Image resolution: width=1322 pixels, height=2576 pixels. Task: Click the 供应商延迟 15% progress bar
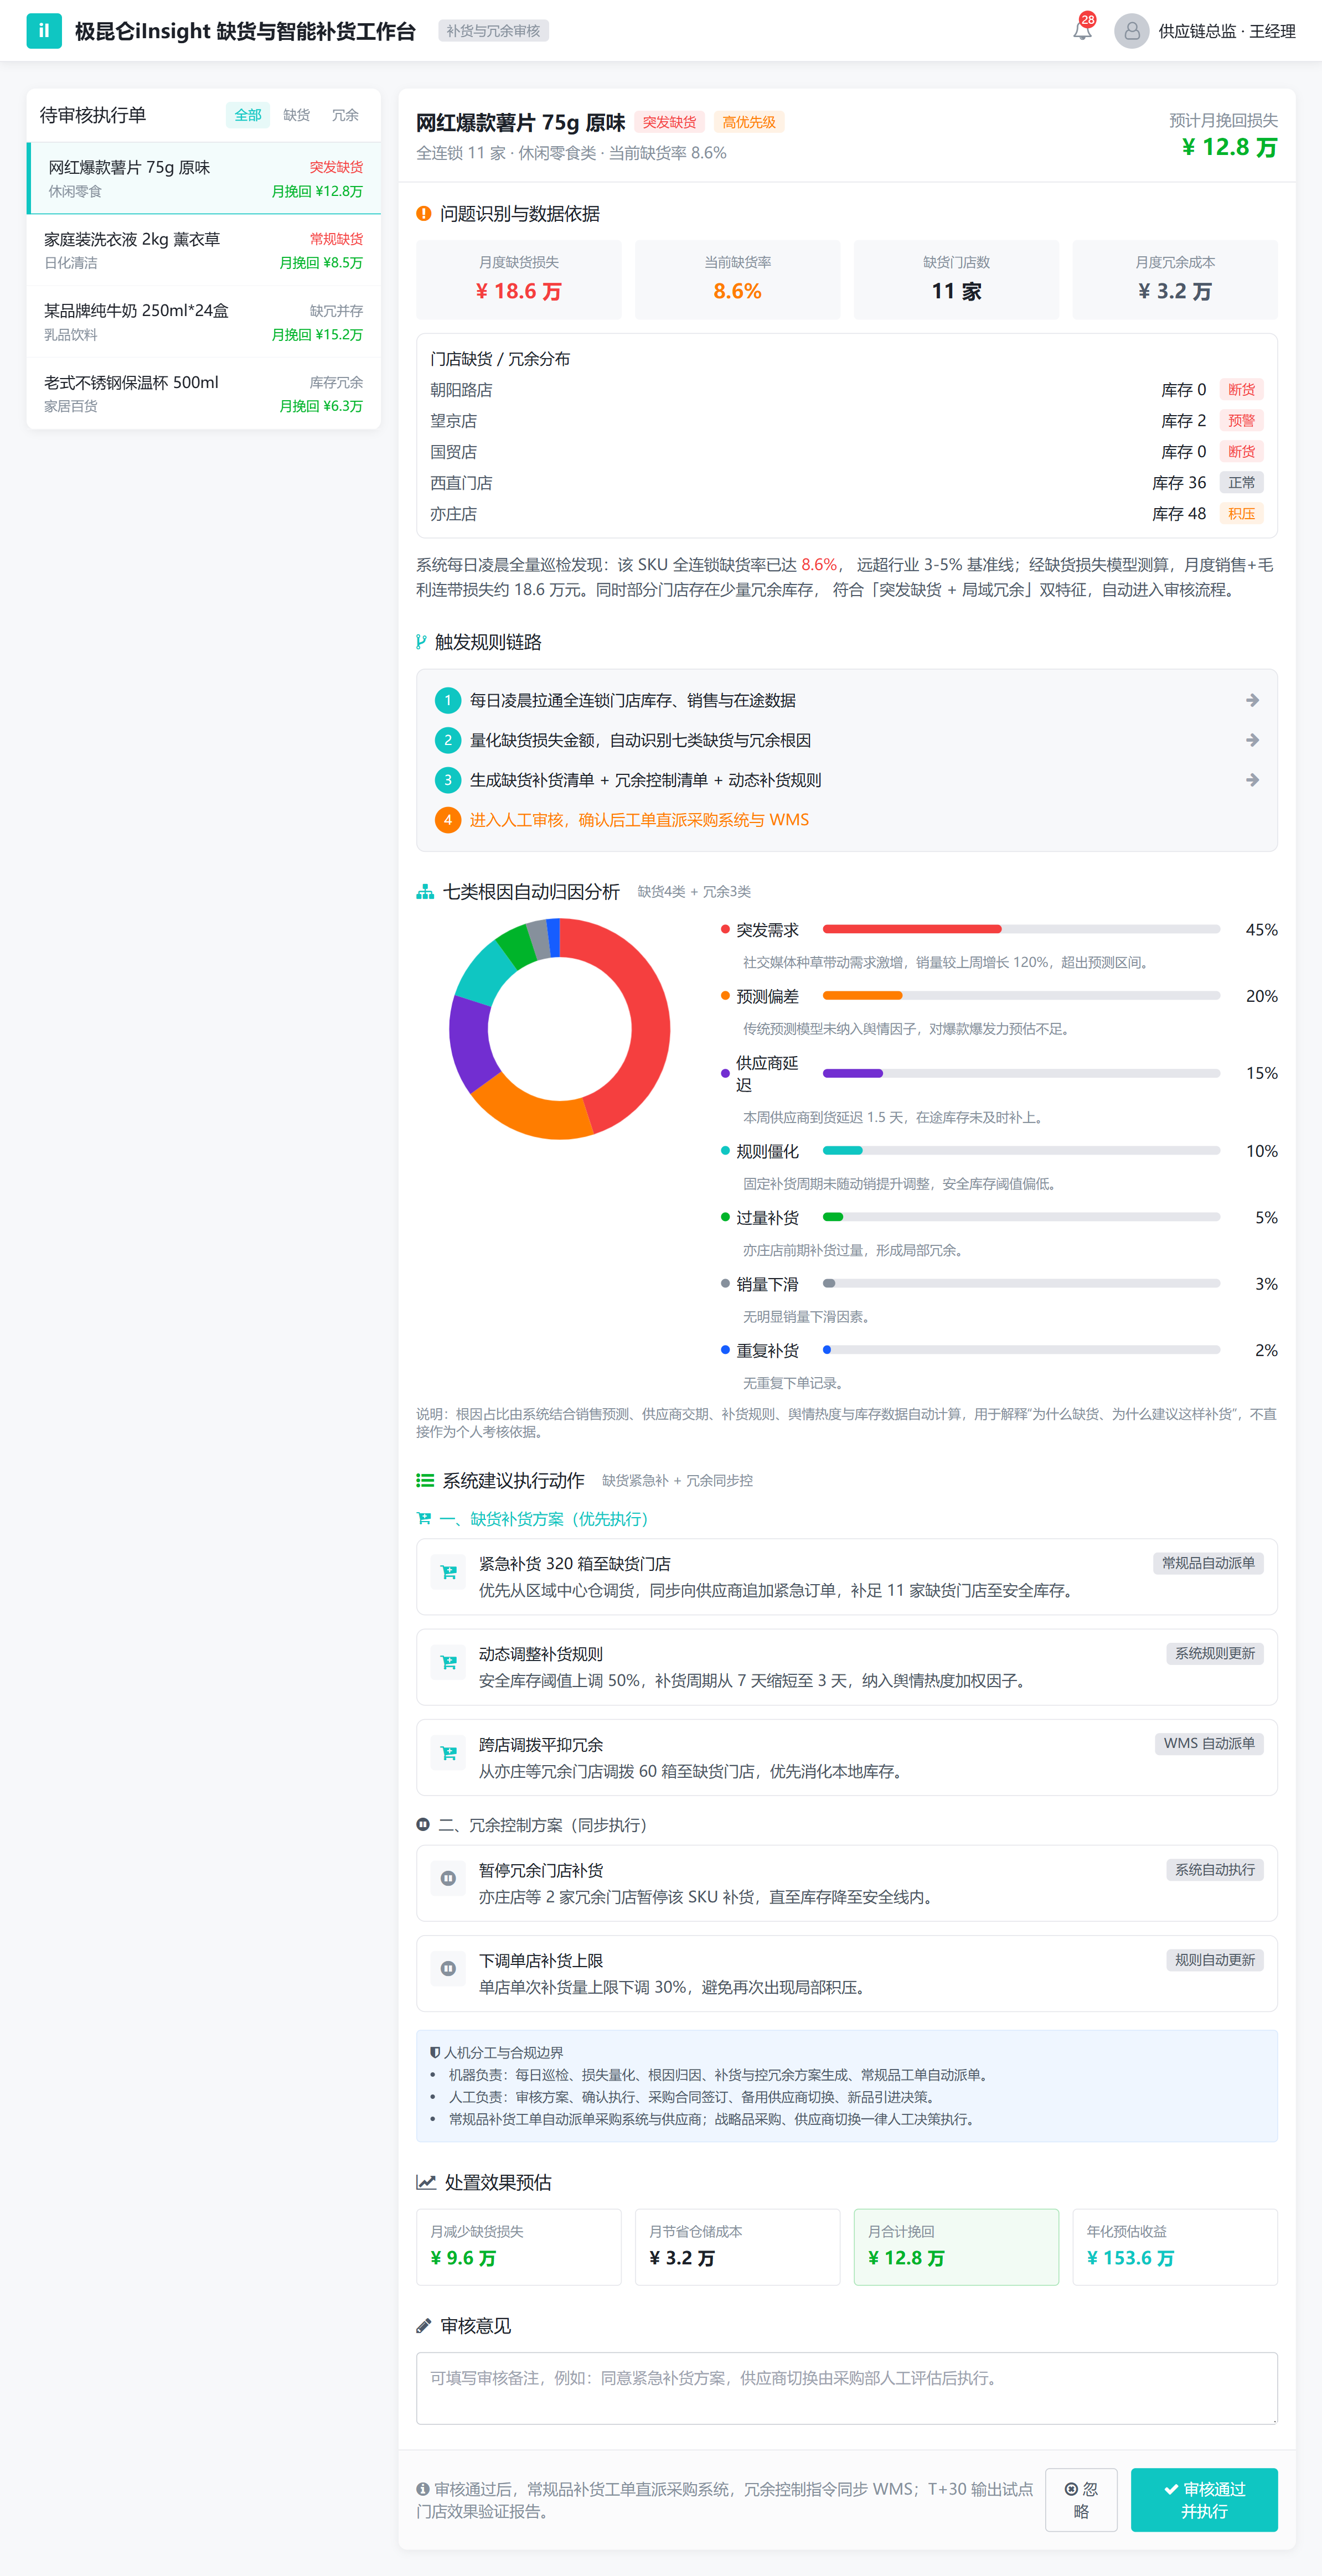click(x=1021, y=1073)
